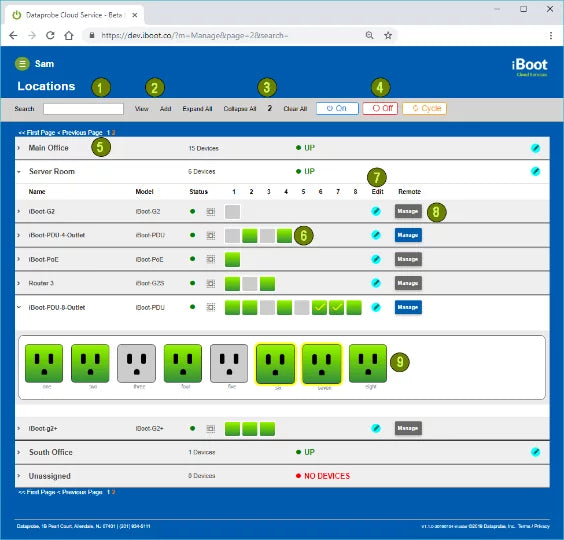The image size is (564, 540).
Task: Go to browser home page
Action: pyautogui.click(x=69, y=35)
